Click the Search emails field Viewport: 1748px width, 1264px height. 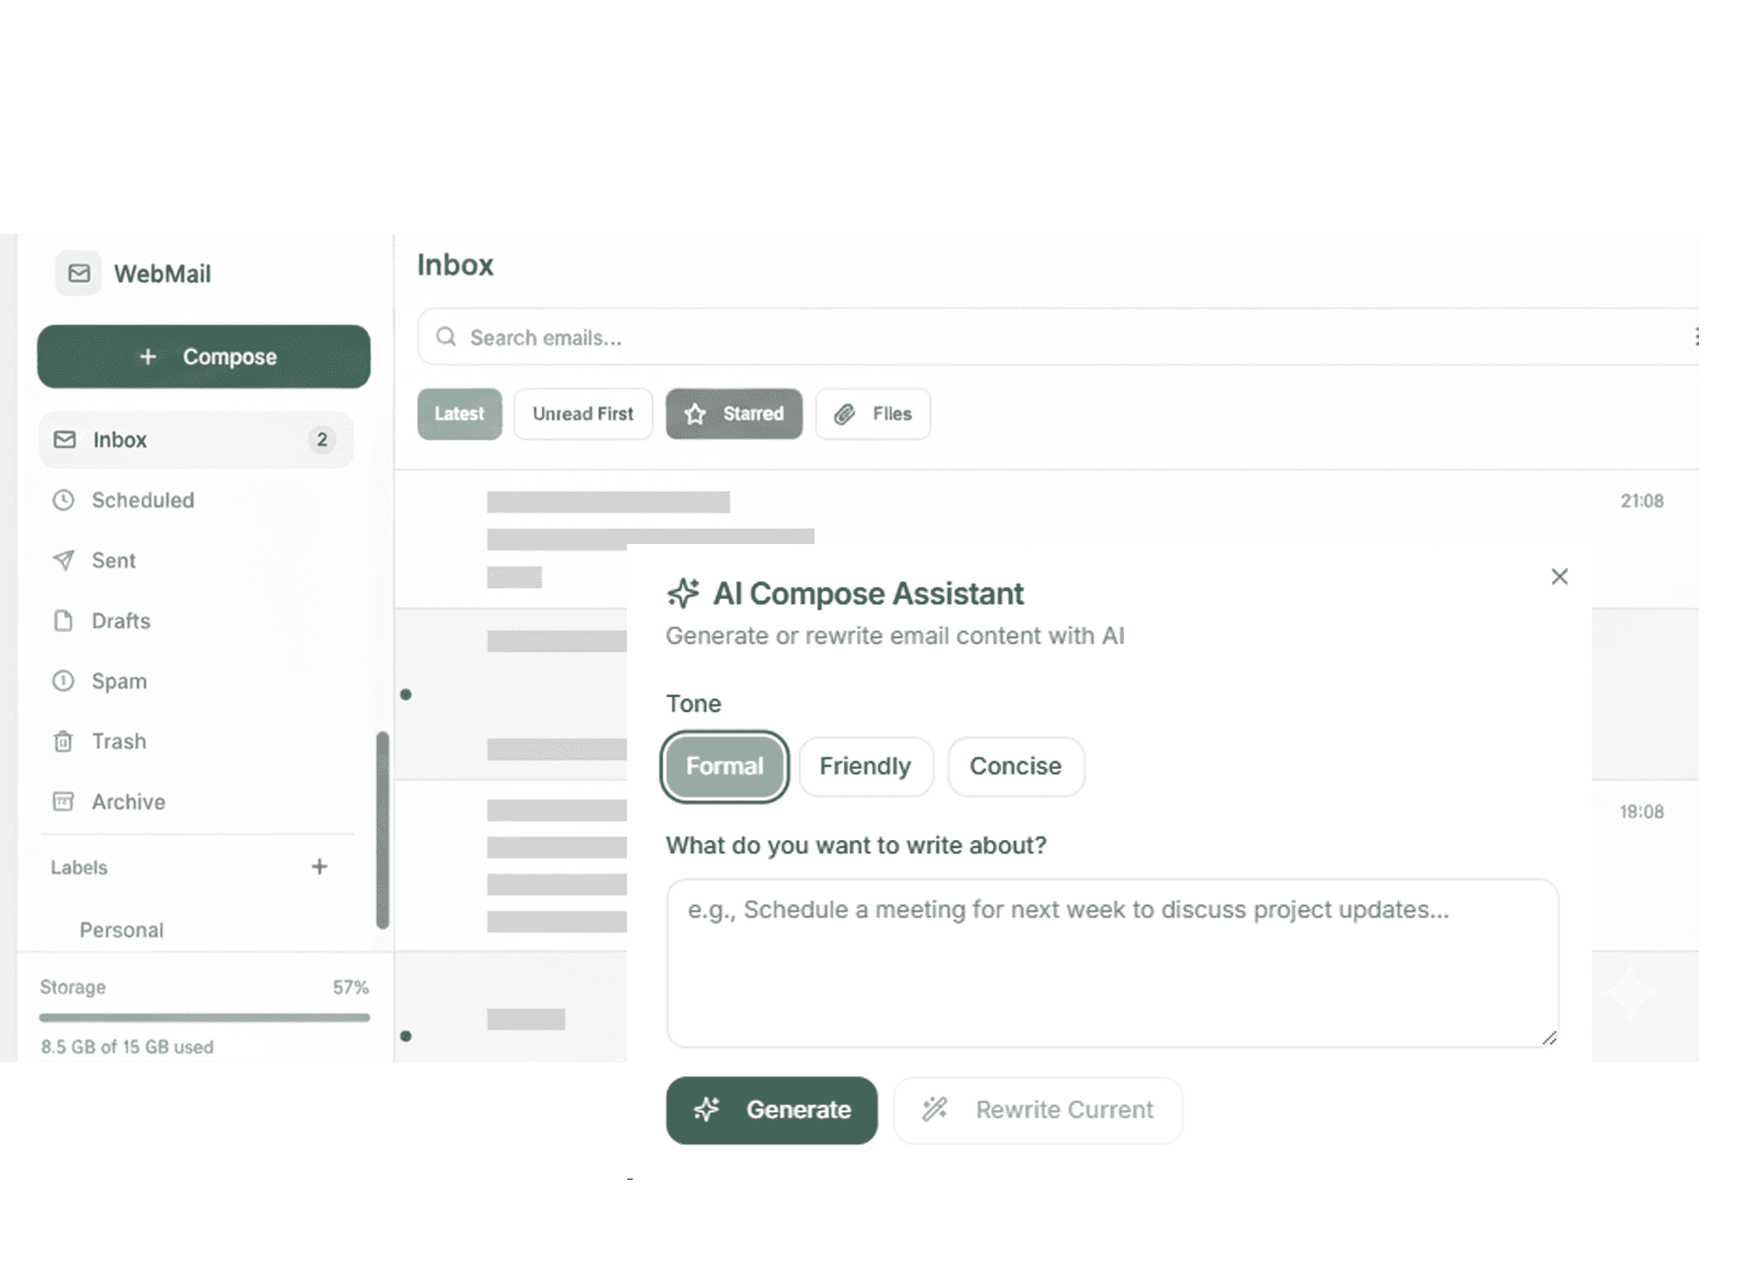(1050, 338)
